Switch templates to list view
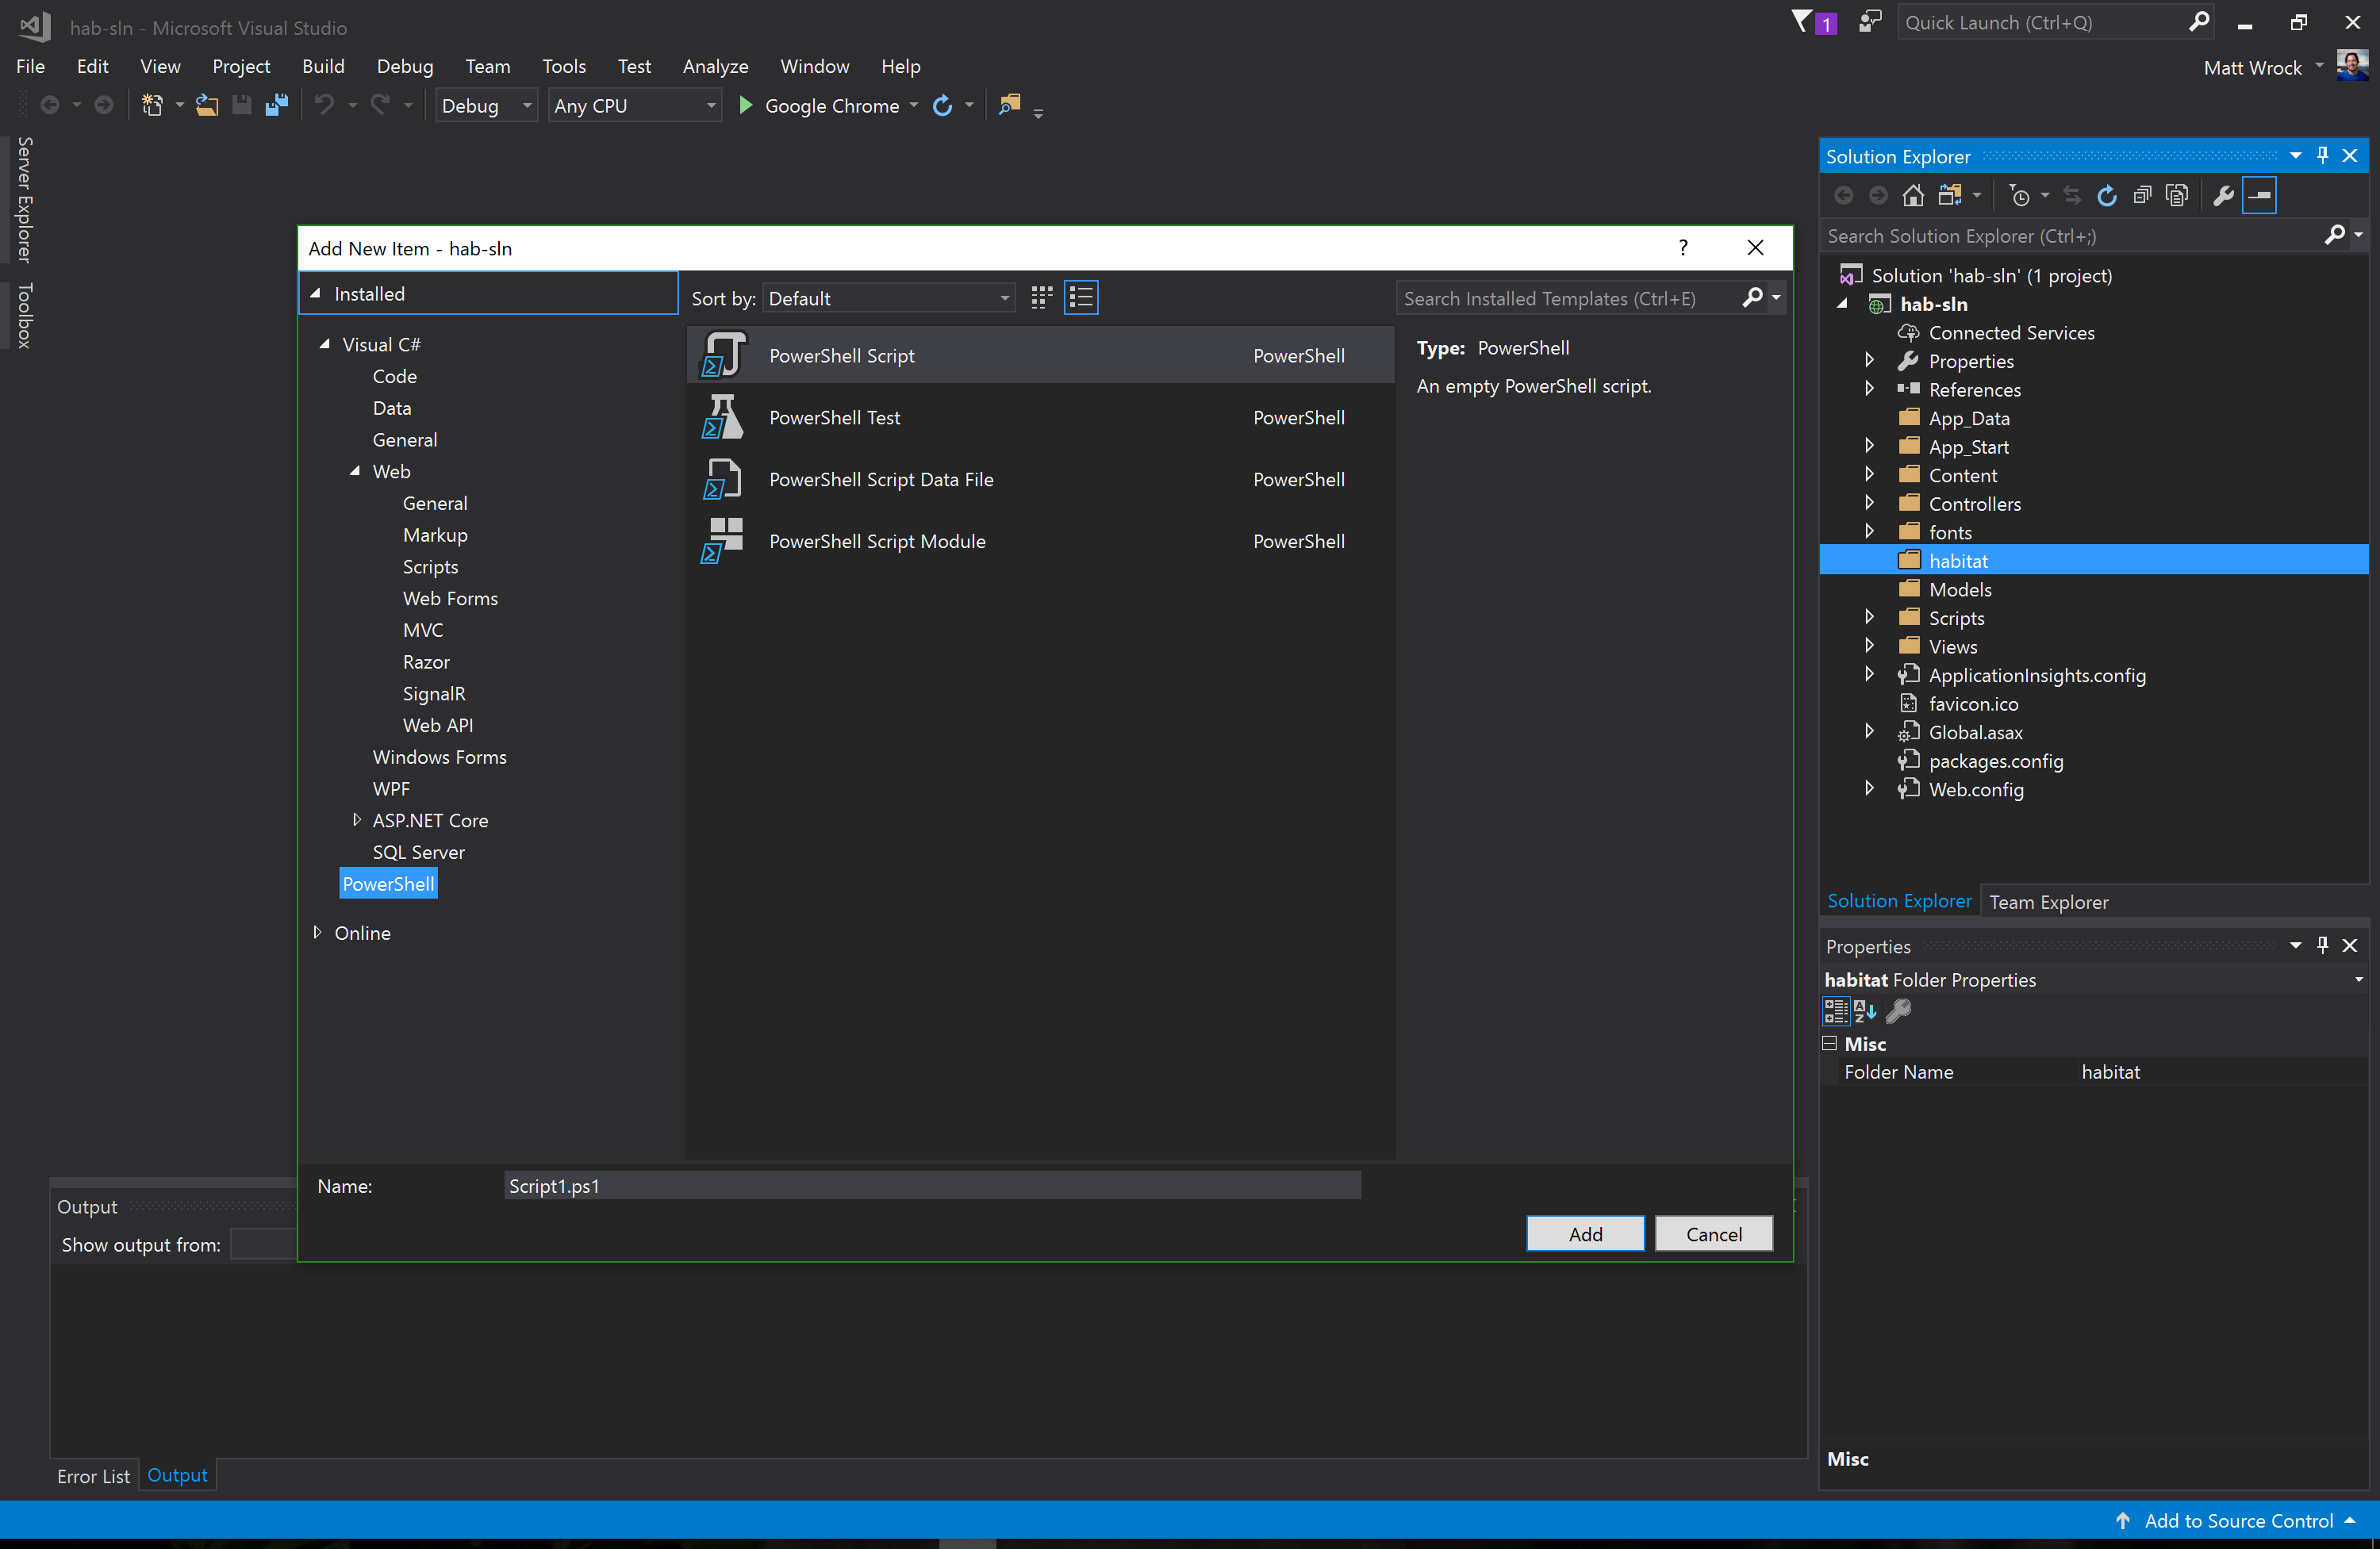The width and height of the screenshot is (2380, 1549). [1081, 298]
